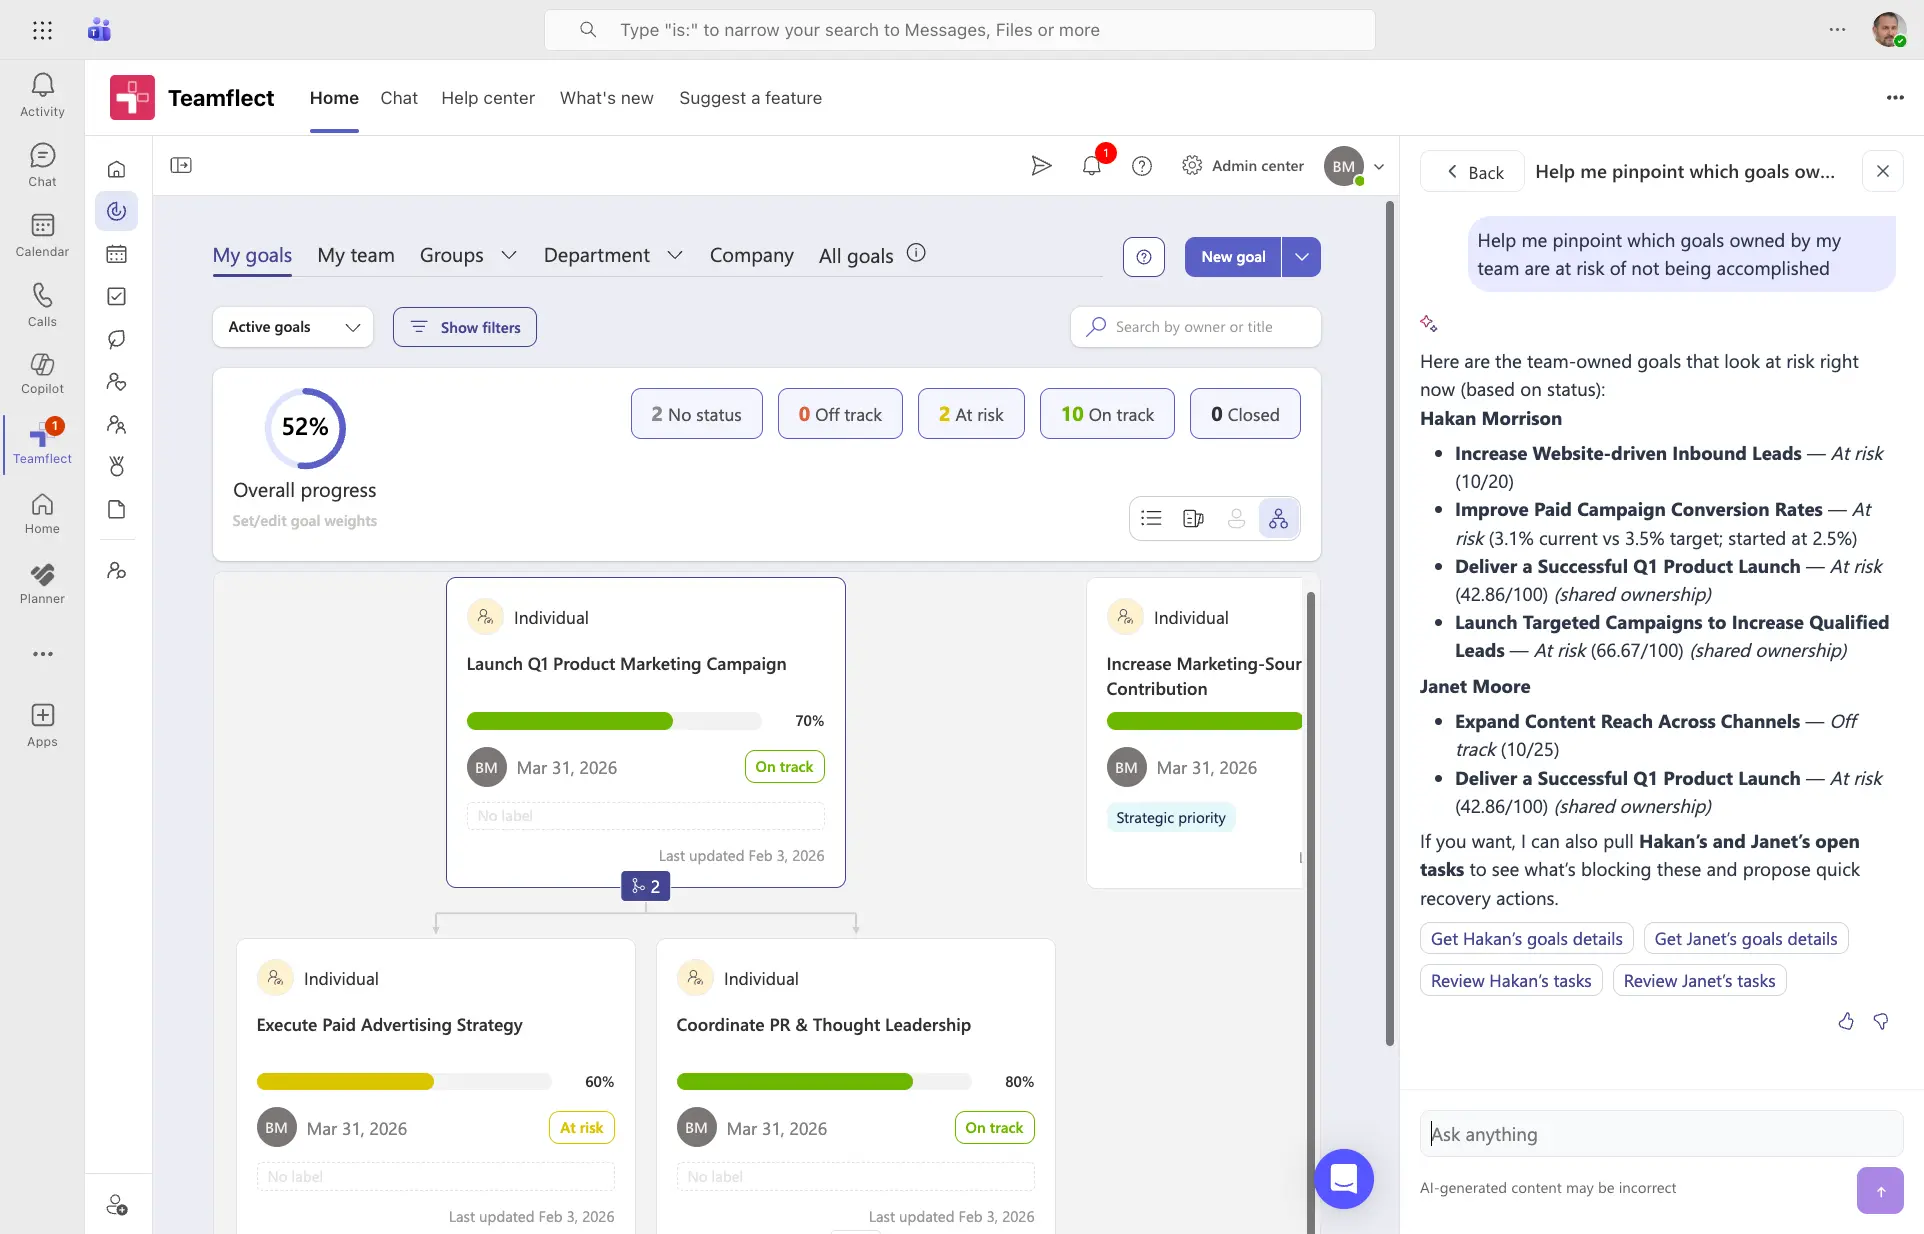
Task: Click Get Hakan's goals details suggestion
Action: [x=1526, y=939]
